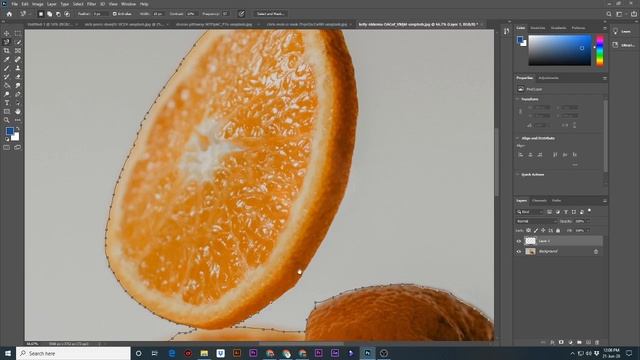The image size is (640, 360).
Task: Click the rainbow hue slider strip
Action: tap(600, 51)
